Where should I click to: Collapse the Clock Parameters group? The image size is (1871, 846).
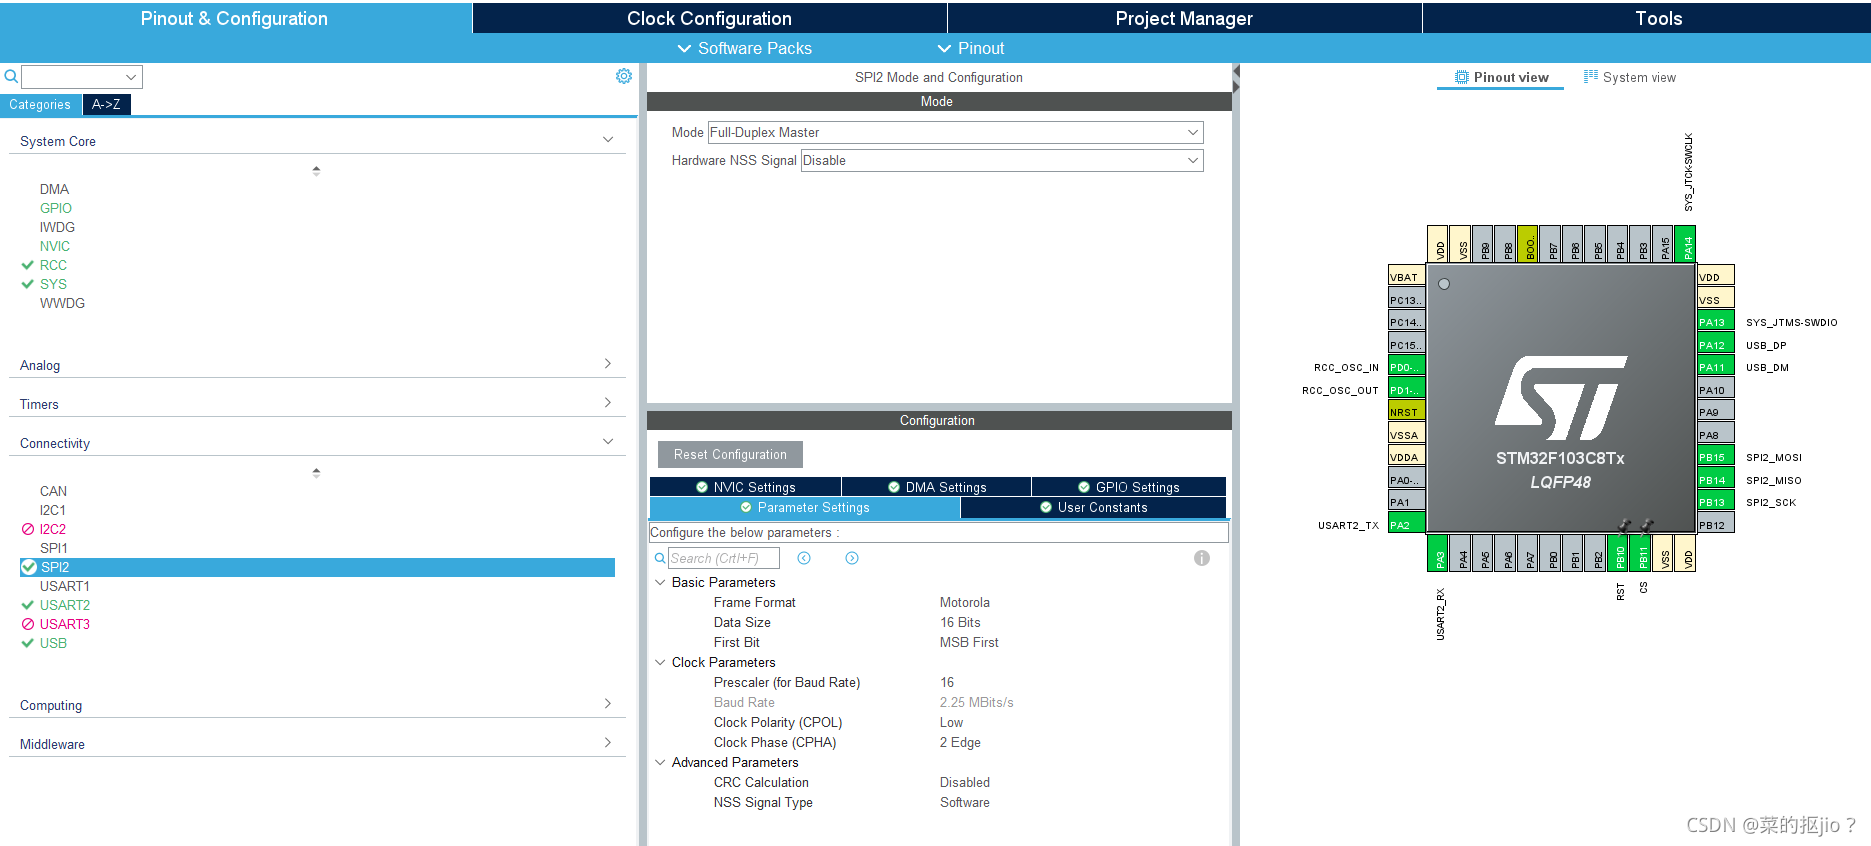point(660,662)
